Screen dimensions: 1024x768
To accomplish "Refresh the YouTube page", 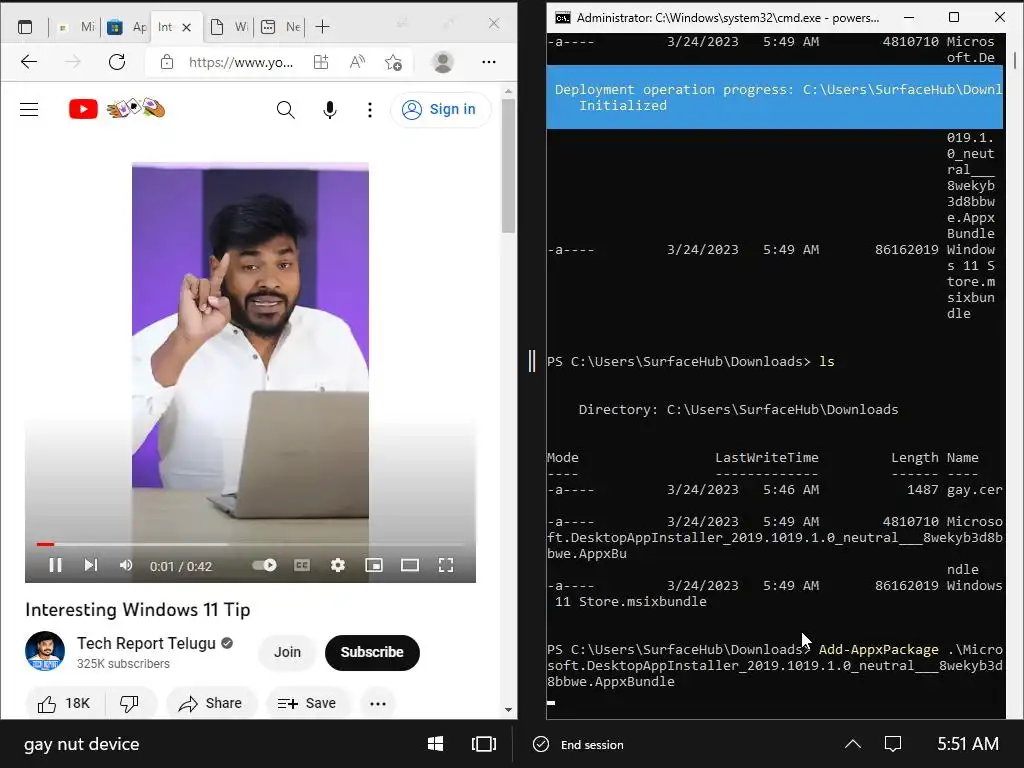I will [117, 62].
